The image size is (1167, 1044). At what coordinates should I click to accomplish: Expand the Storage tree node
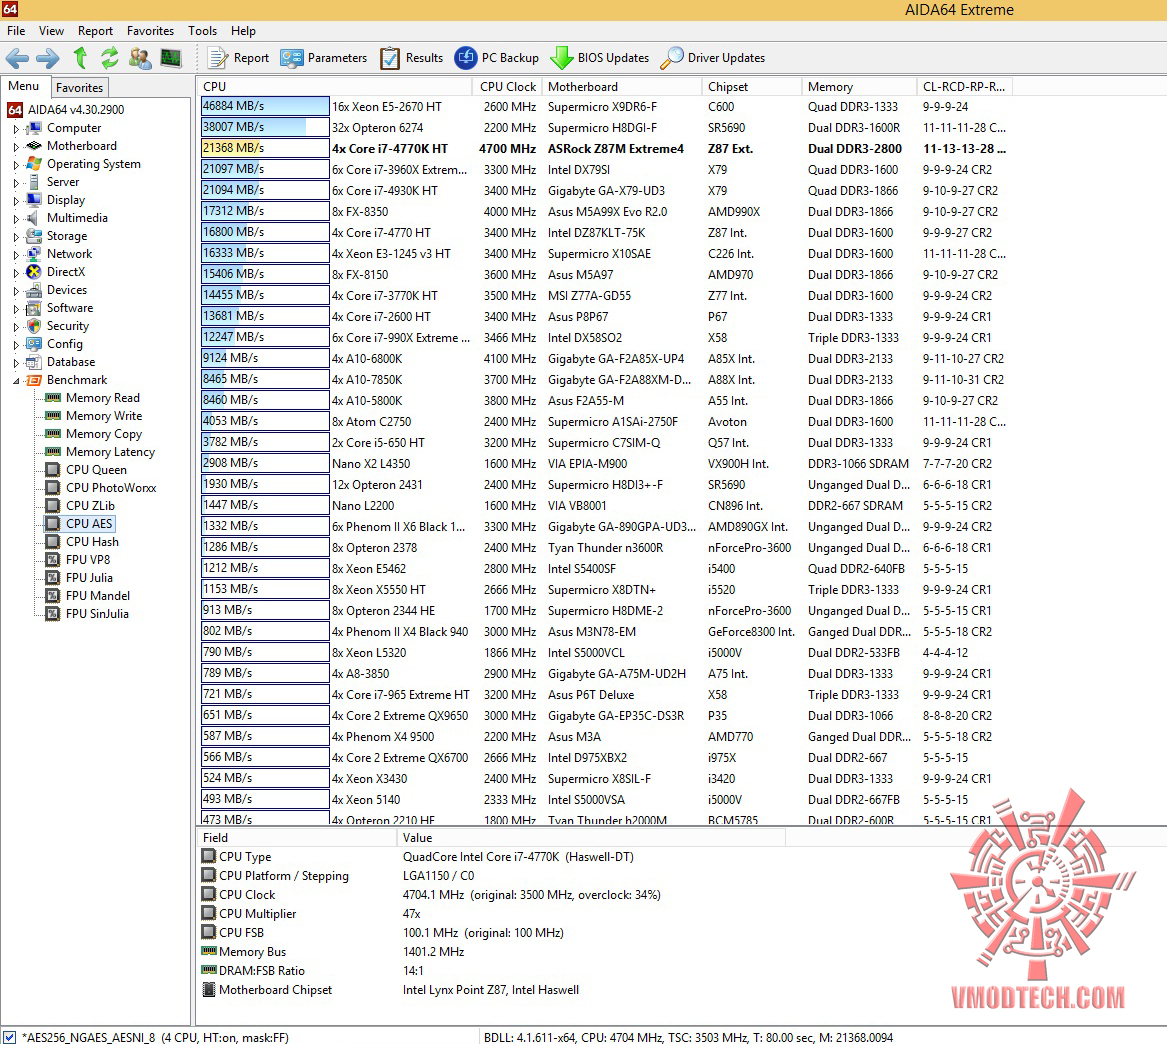pyautogui.click(x=16, y=237)
